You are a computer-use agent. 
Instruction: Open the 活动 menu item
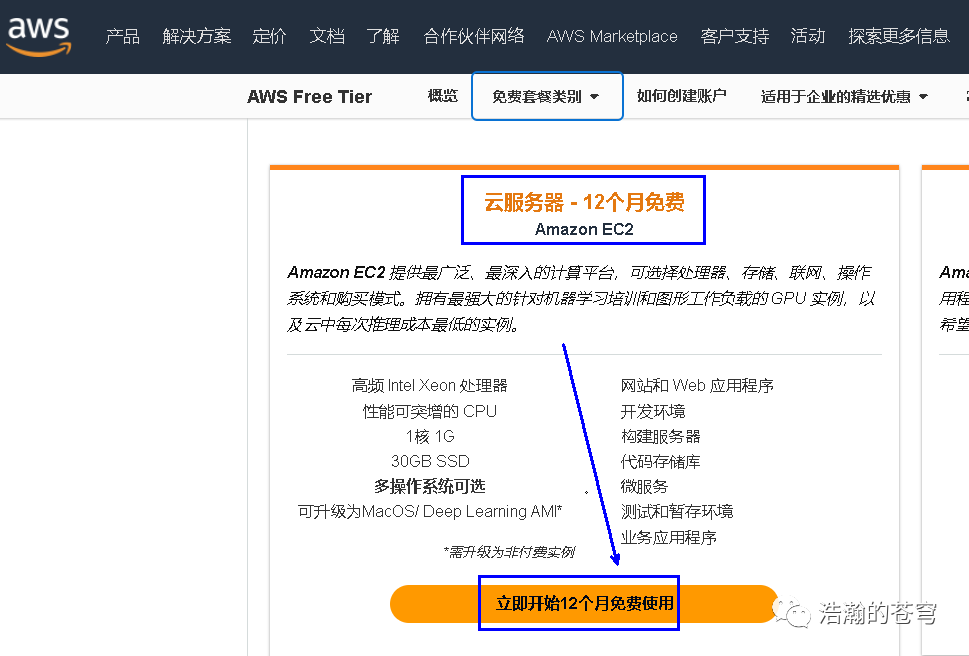(808, 36)
